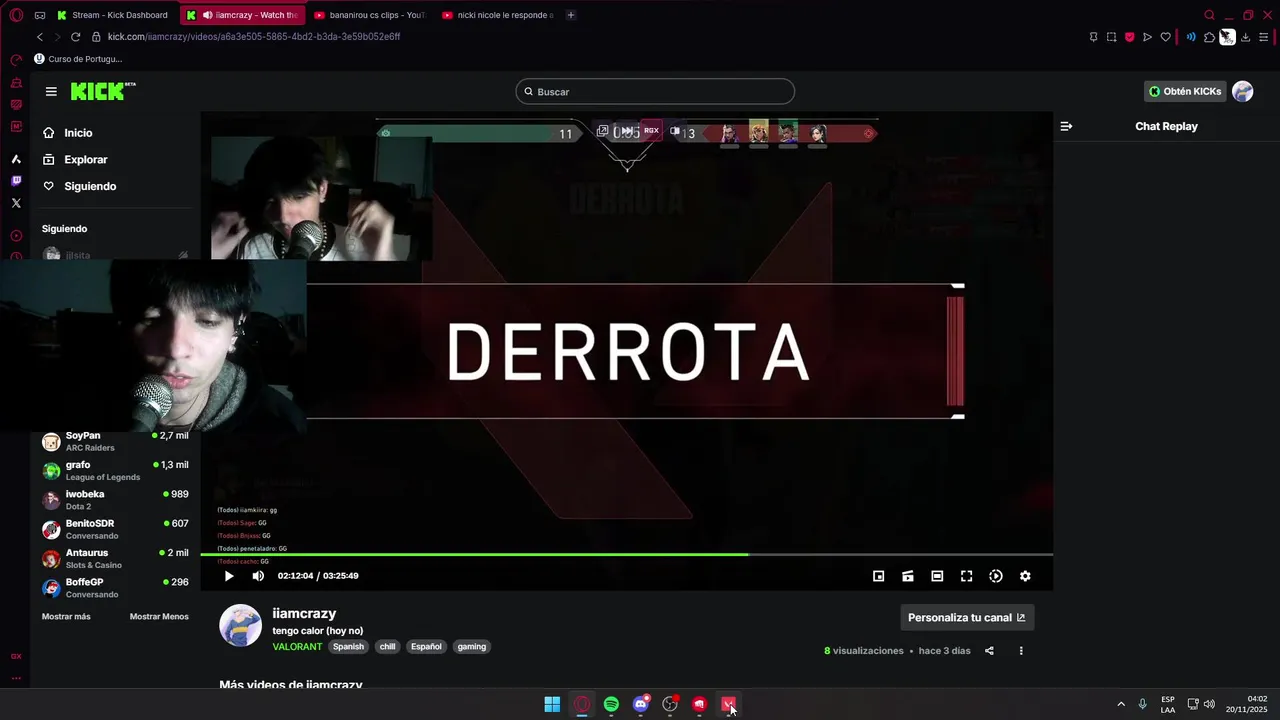Open the VALORANT category link
The height and width of the screenshot is (720, 1280).
pyautogui.click(x=297, y=647)
